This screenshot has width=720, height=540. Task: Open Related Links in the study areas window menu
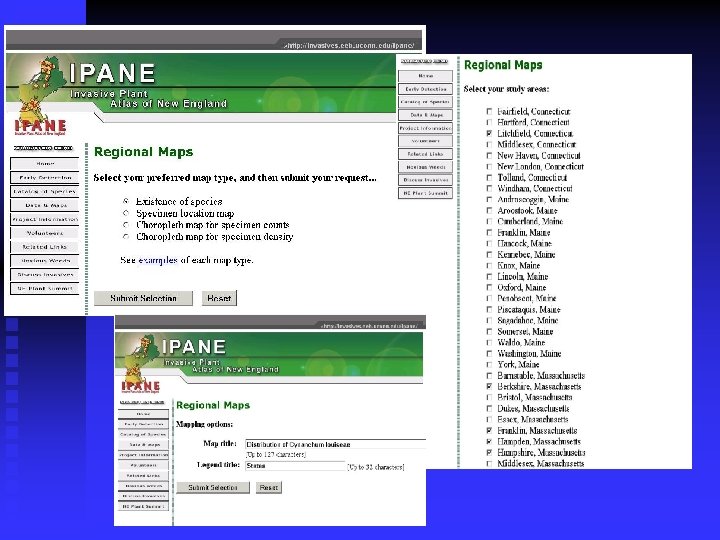coord(425,154)
